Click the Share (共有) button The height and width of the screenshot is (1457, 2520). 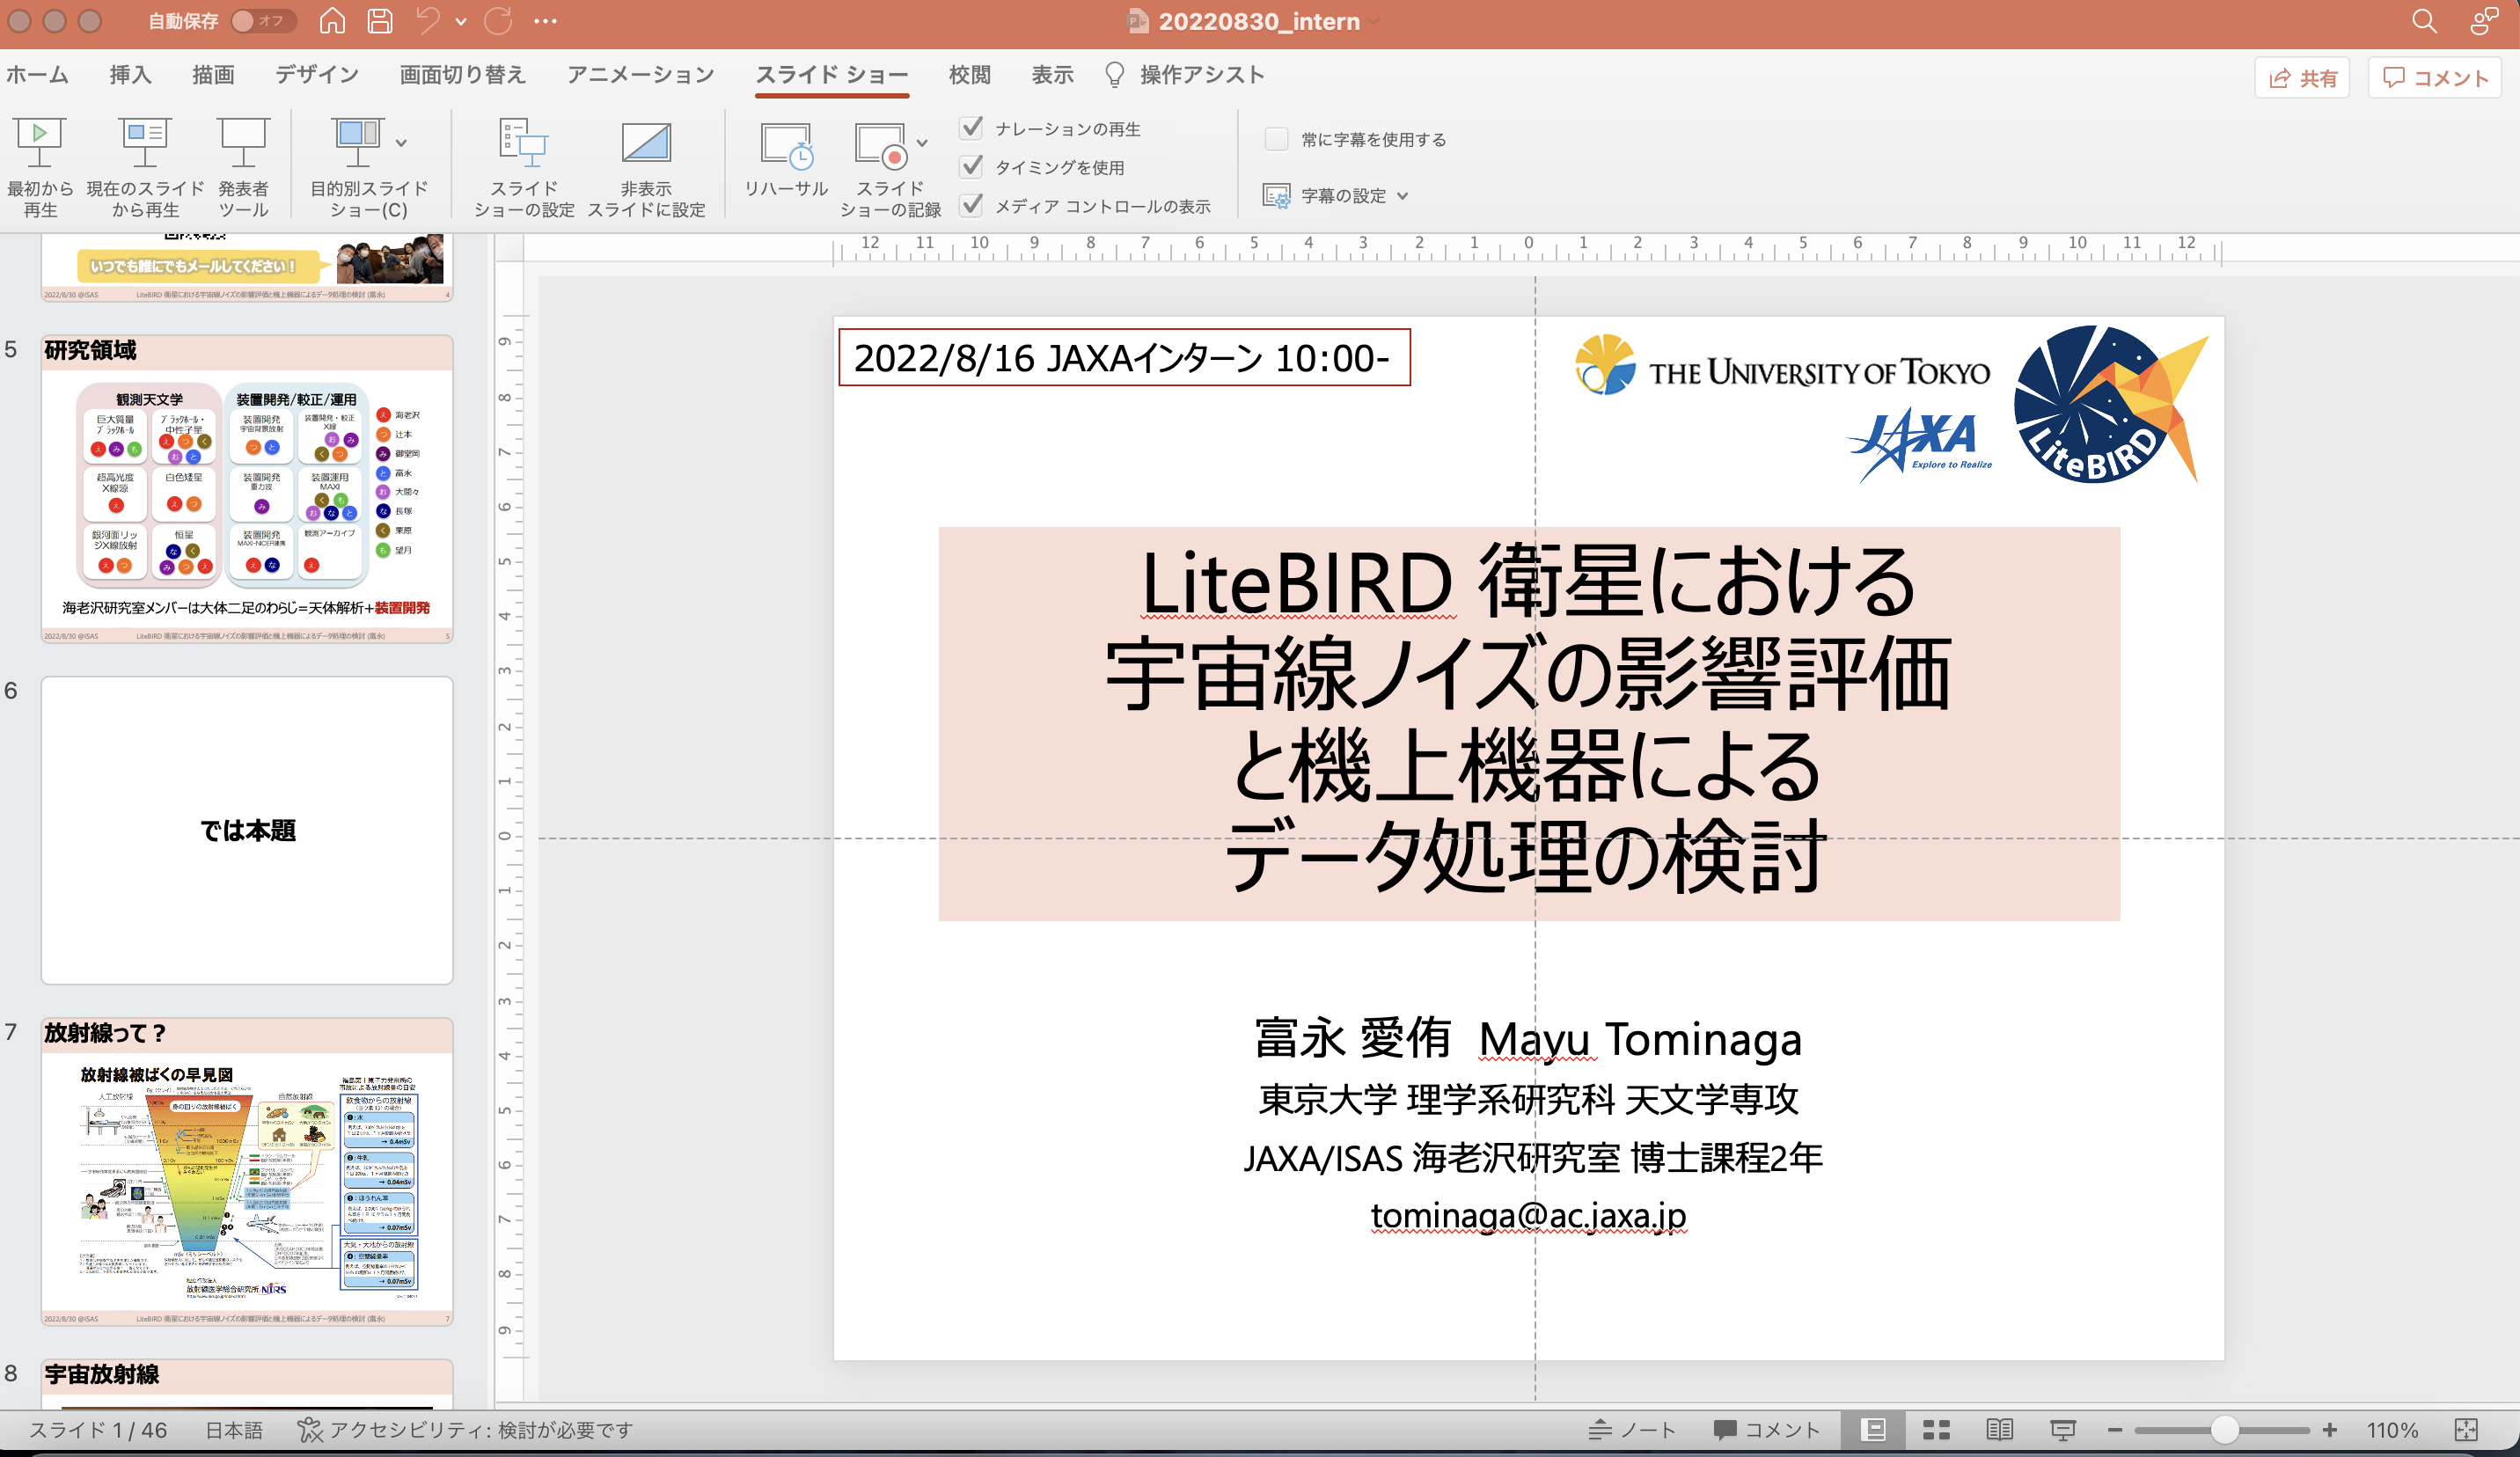click(x=2302, y=78)
